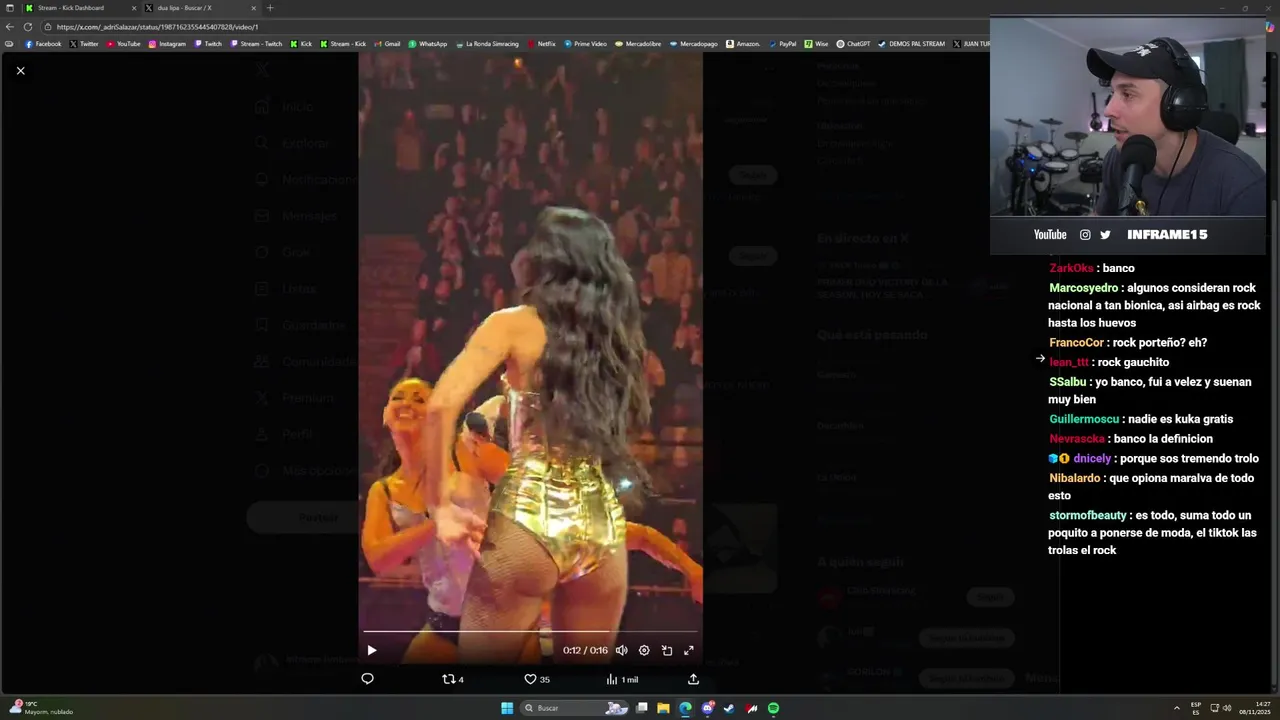Mute the video volume
Viewport: 1280px width, 720px height.
coord(621,650)
